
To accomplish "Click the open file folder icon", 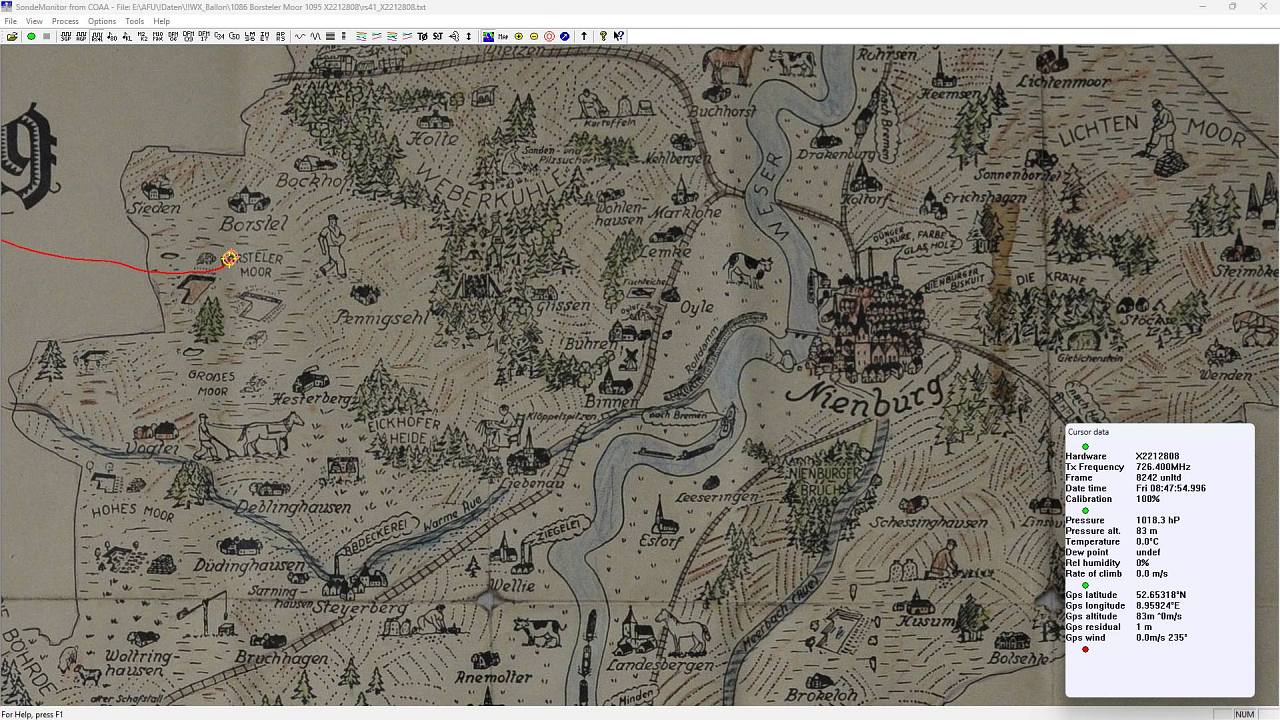I will 12,36.
